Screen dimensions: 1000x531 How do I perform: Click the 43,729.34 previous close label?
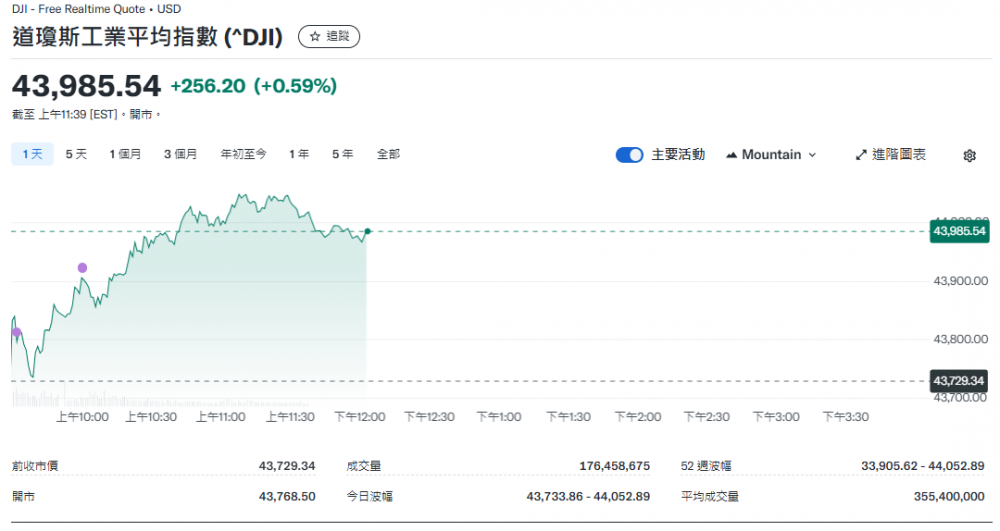coord(959,381)
